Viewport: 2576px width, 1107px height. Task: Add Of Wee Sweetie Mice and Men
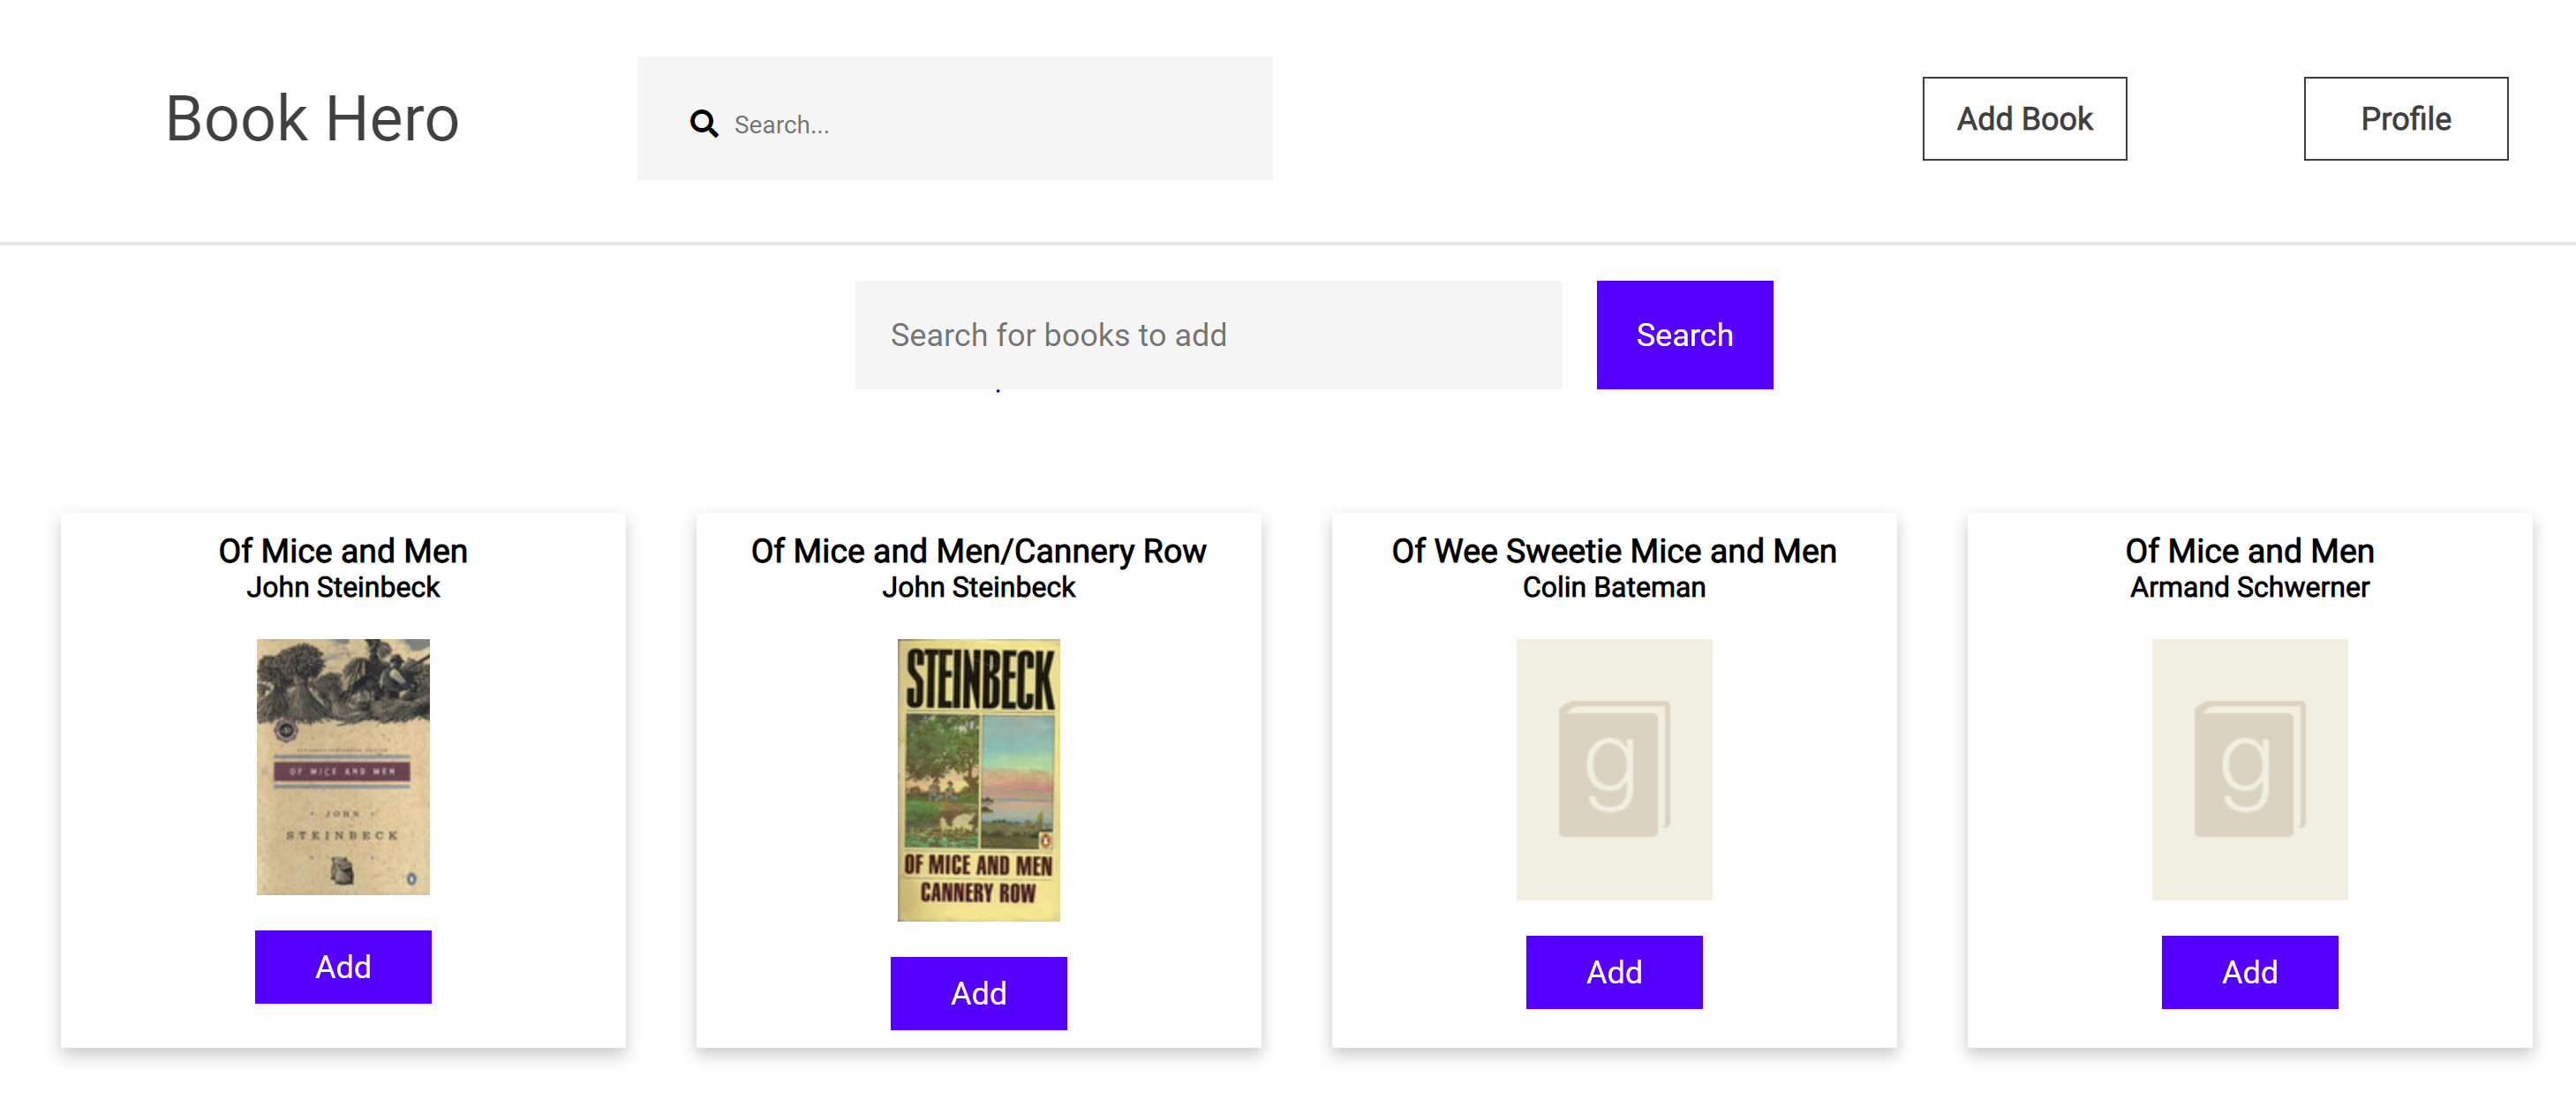pyautogui.click(x=1613, y=971)
